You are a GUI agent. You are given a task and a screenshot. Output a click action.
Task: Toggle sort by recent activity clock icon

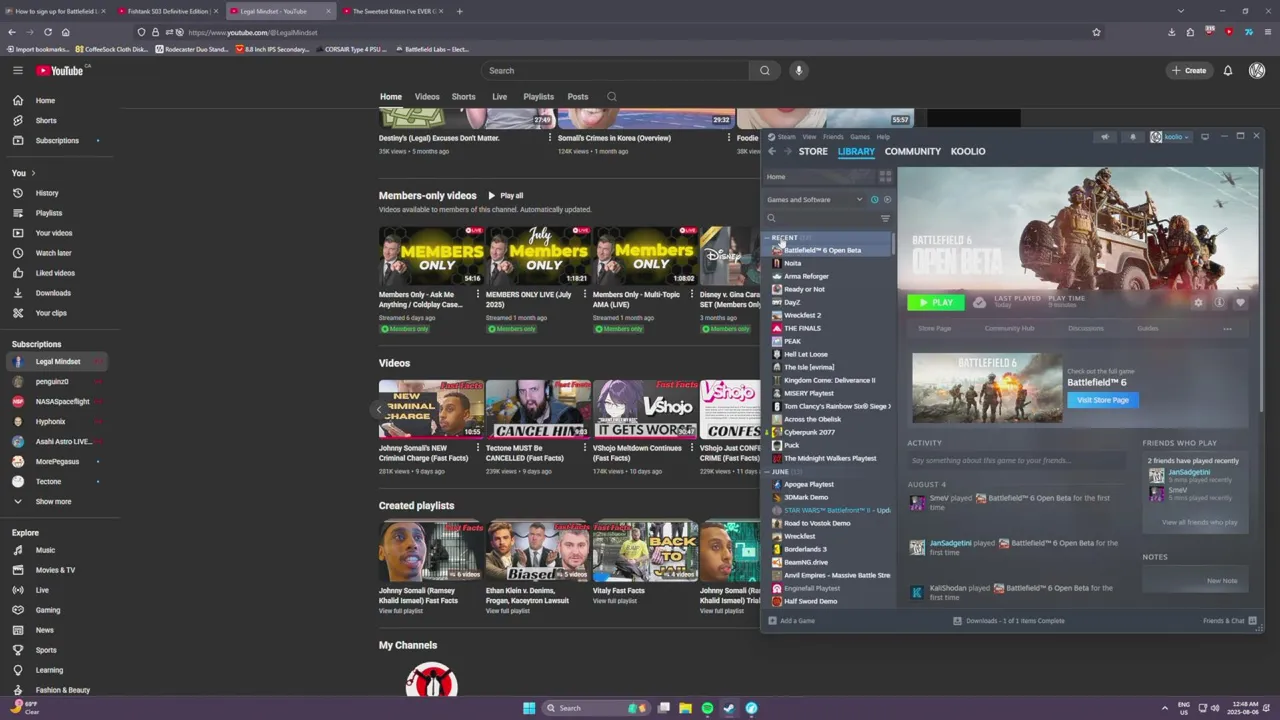874,199
